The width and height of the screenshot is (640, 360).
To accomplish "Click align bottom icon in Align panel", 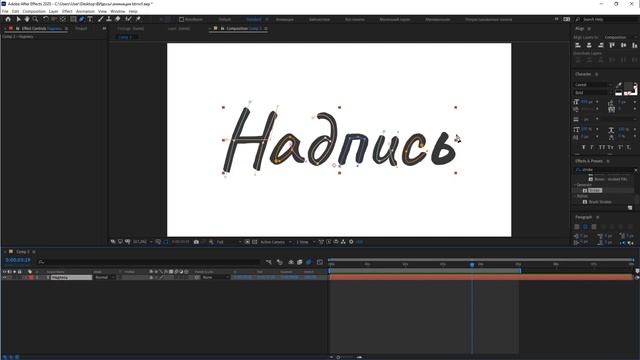I will click(x=635, y=45).
